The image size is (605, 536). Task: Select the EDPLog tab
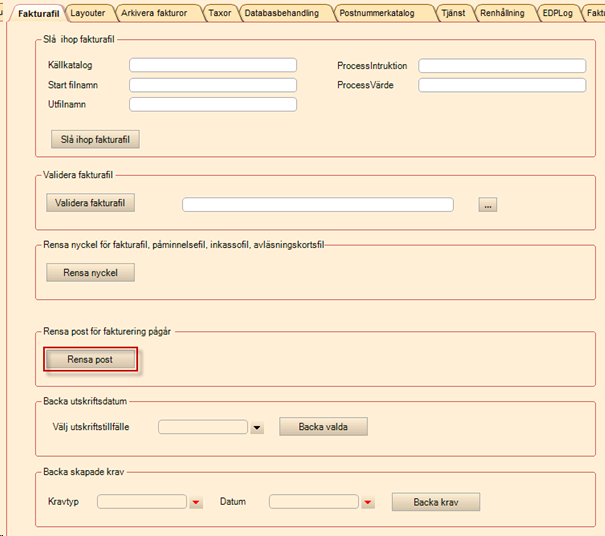point(558,13)
